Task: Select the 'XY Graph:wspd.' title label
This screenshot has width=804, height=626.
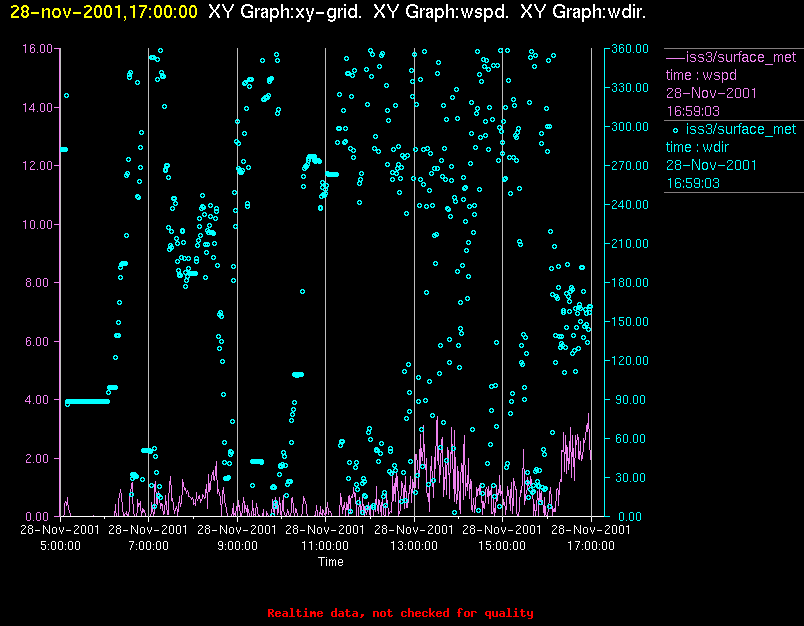Action: pyautogui.click(x=441, y=12)
